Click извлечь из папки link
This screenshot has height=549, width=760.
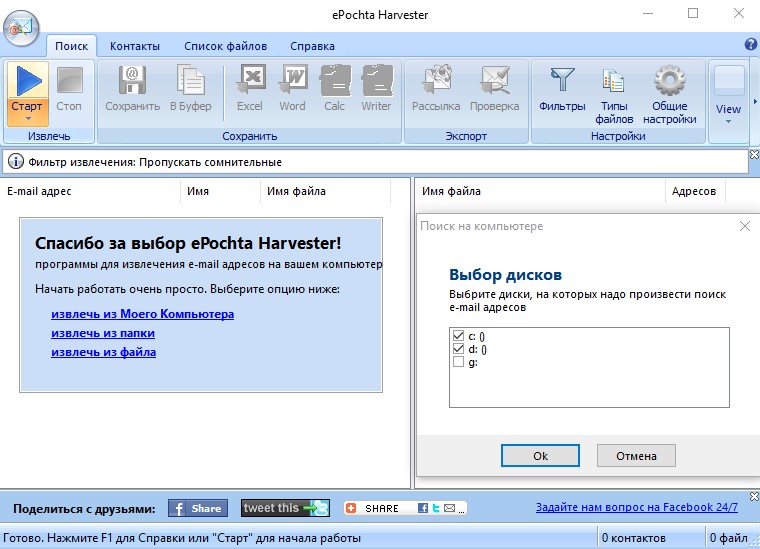[x=103, y=333]
